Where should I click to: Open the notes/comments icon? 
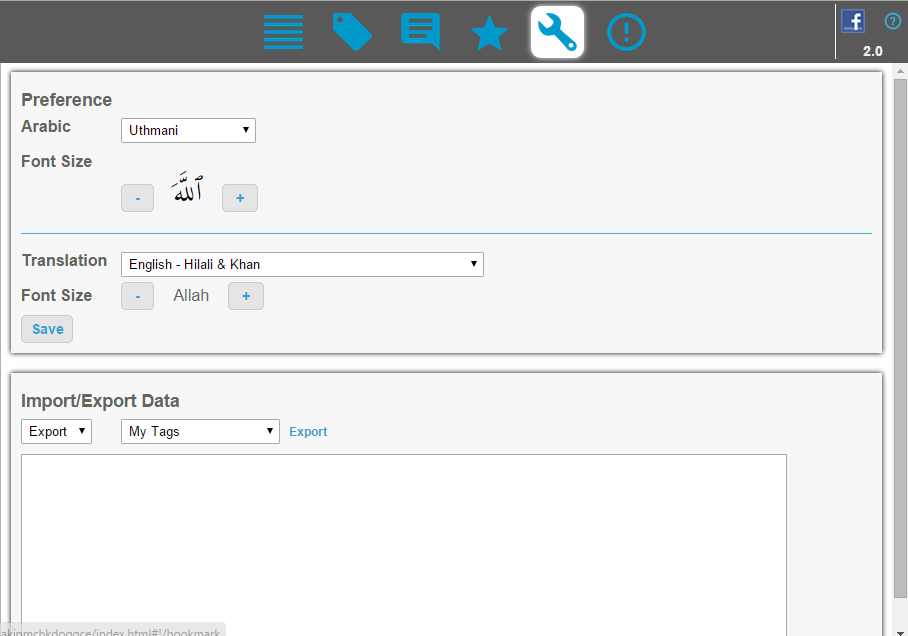point(420,32)
